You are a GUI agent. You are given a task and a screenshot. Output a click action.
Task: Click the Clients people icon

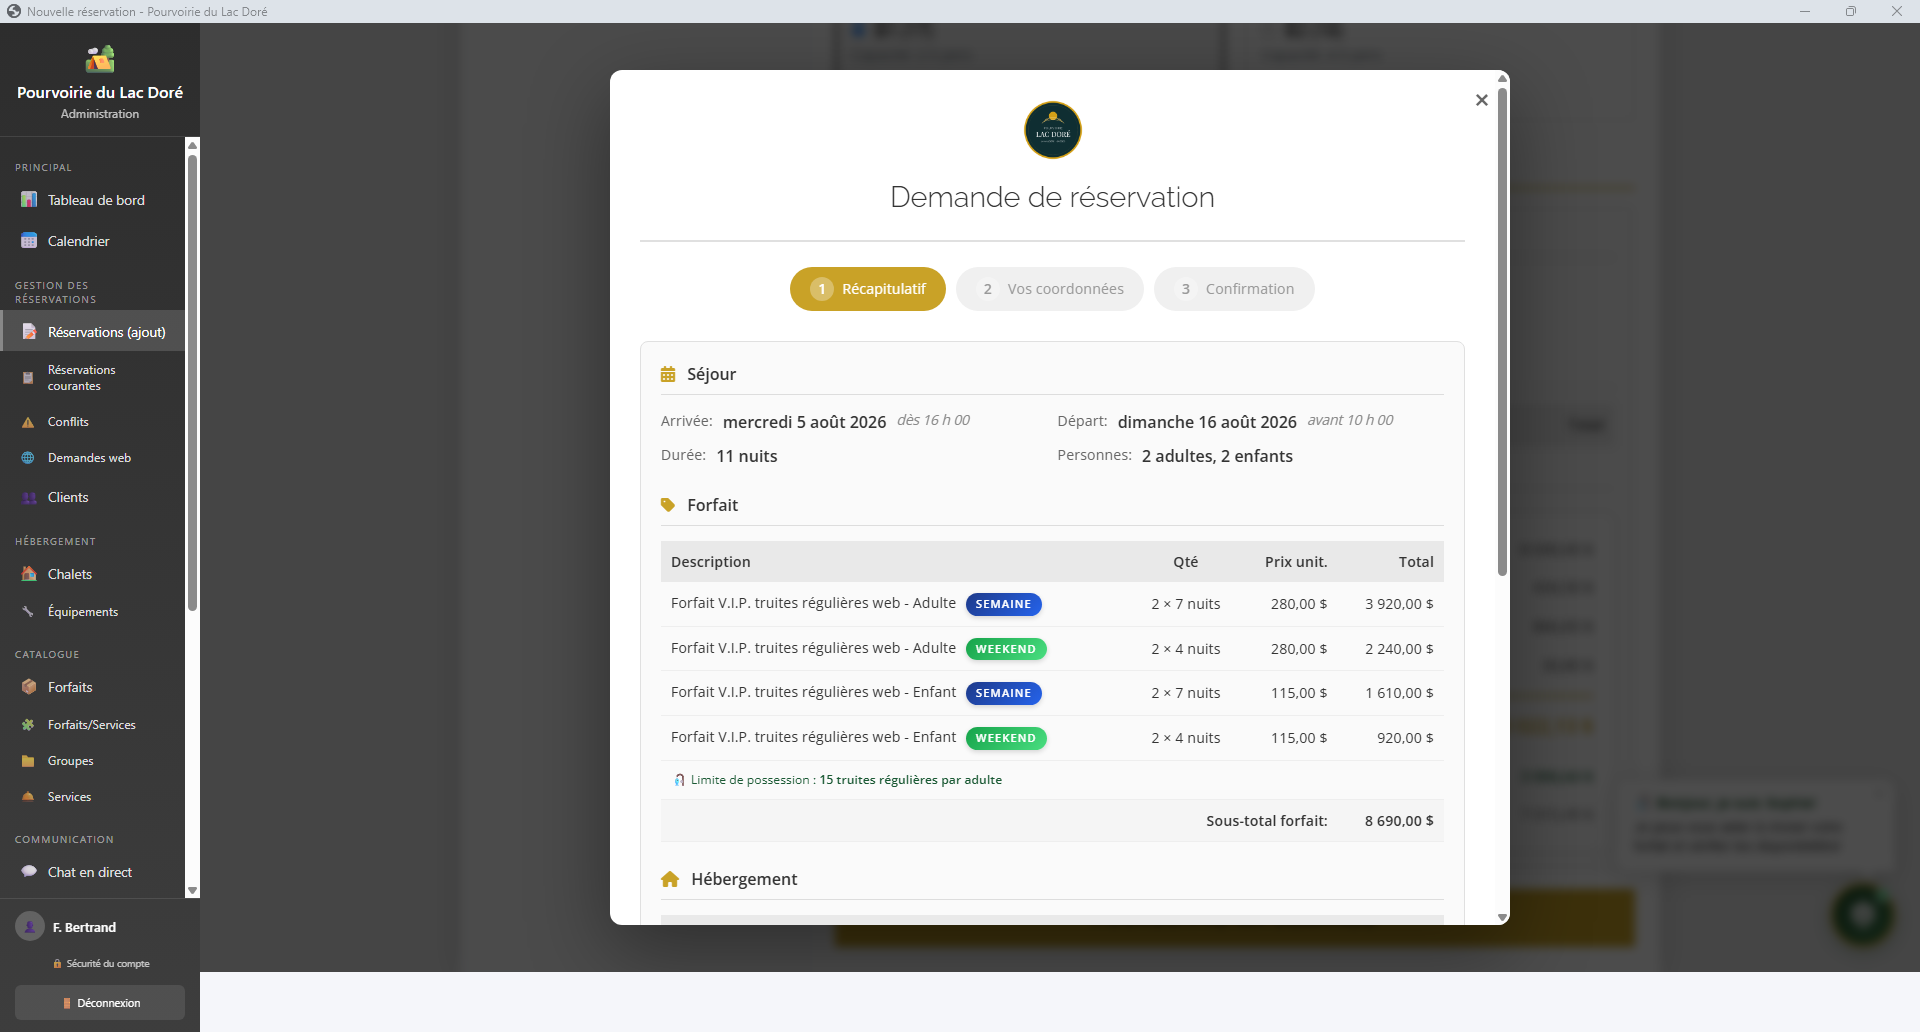coord(29,497)
